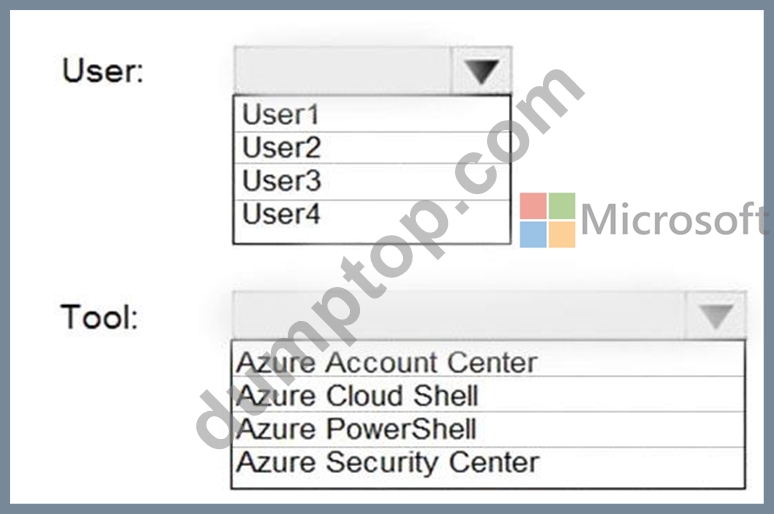Screen dimensions: 774x514
Task: Click the green square of Microsoft logo
Action: [x=562, y=206]
